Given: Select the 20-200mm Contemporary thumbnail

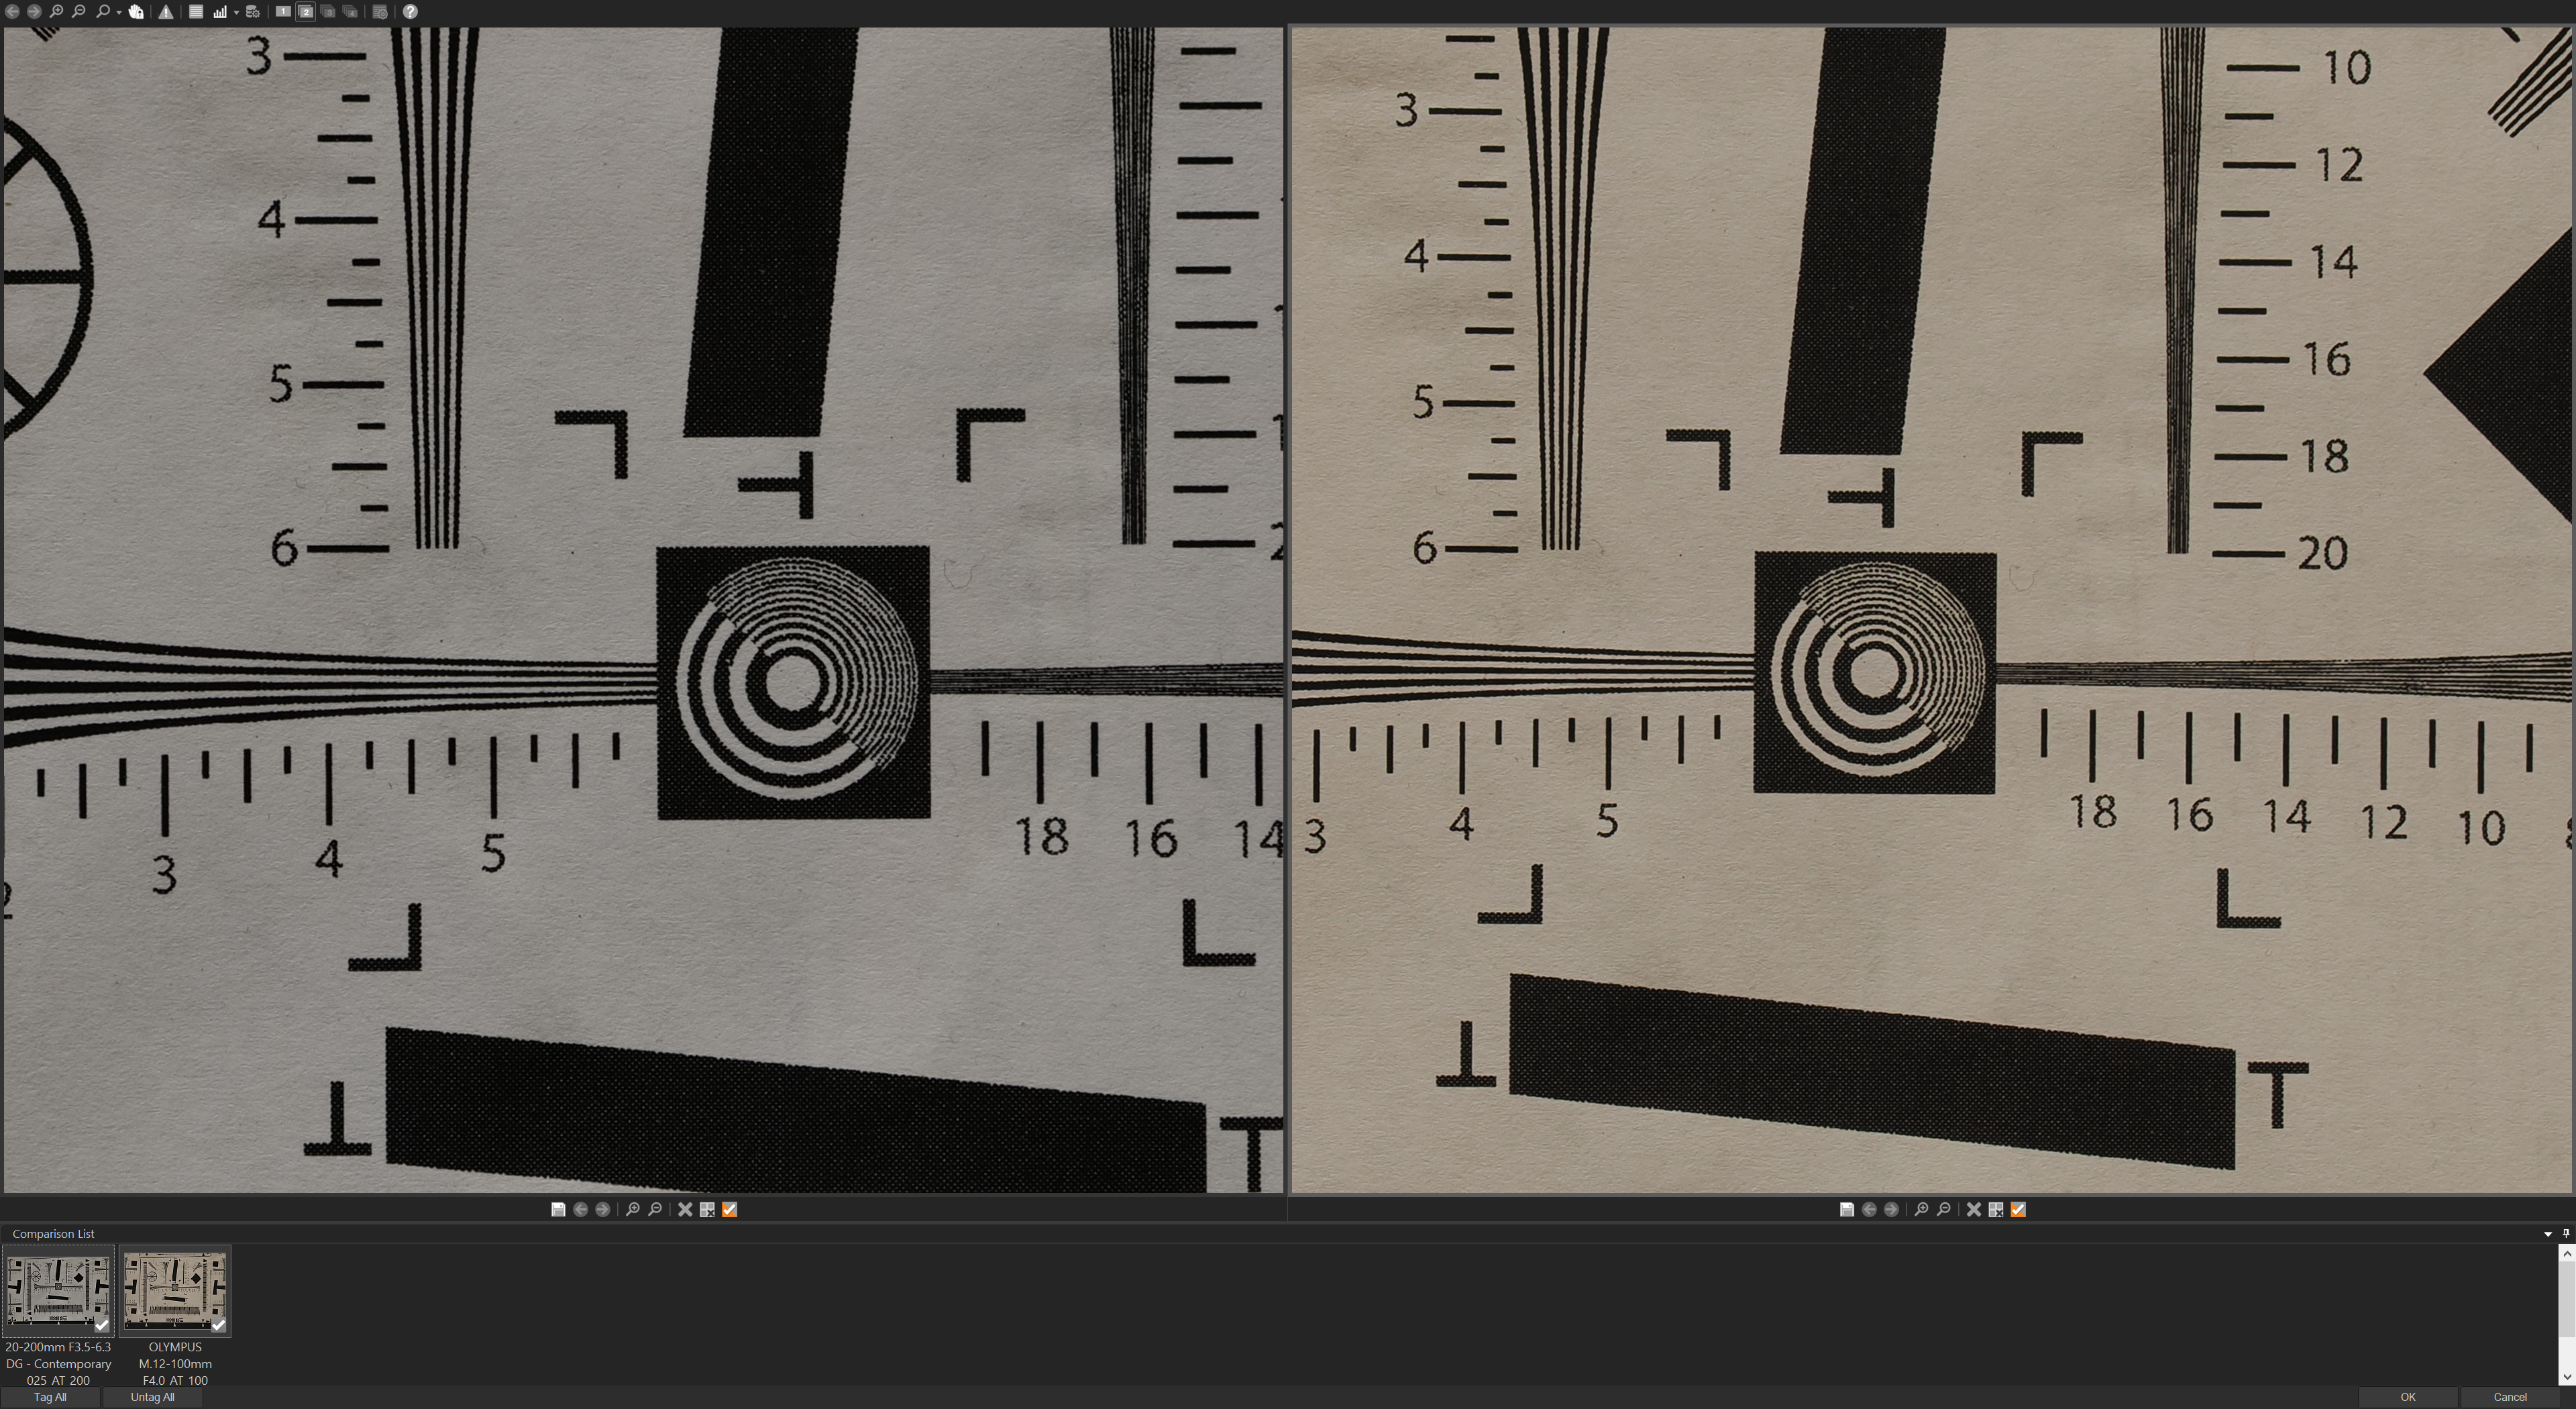Looking at the screenshot, I should pyautogui.click(x=57, y=1290).
